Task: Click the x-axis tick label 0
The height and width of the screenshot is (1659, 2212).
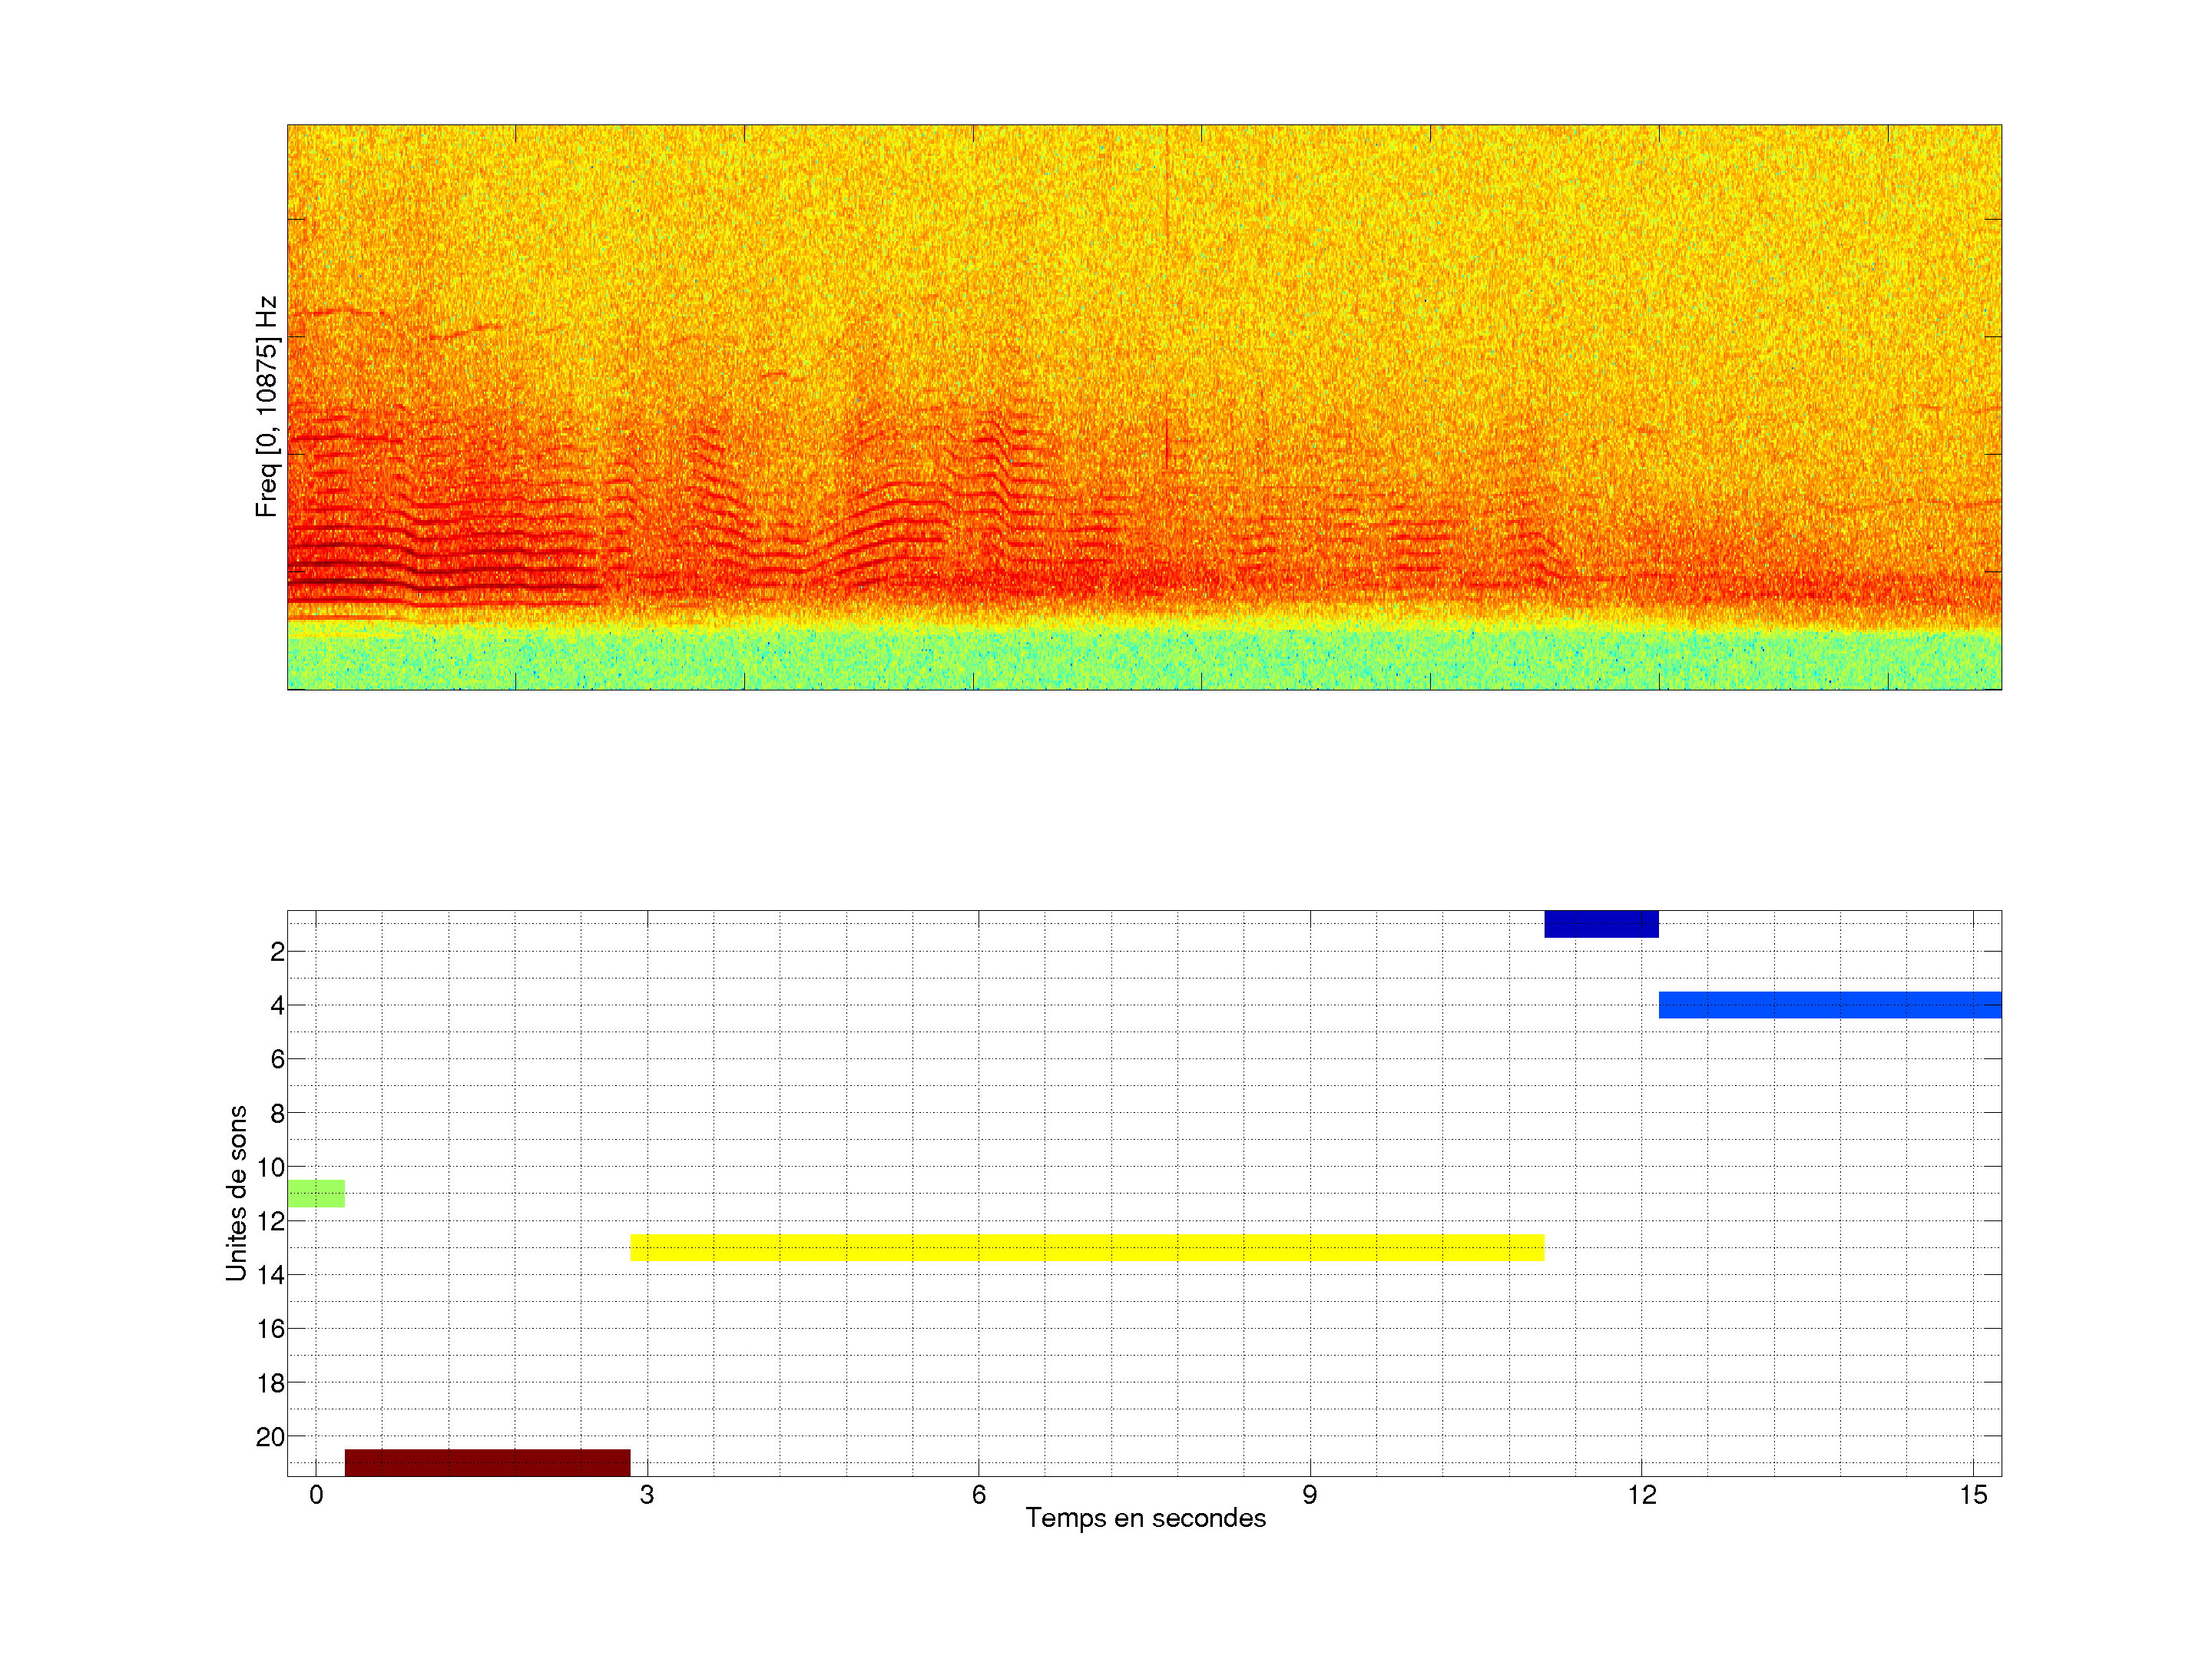Action: click(x=316, y=1495)
